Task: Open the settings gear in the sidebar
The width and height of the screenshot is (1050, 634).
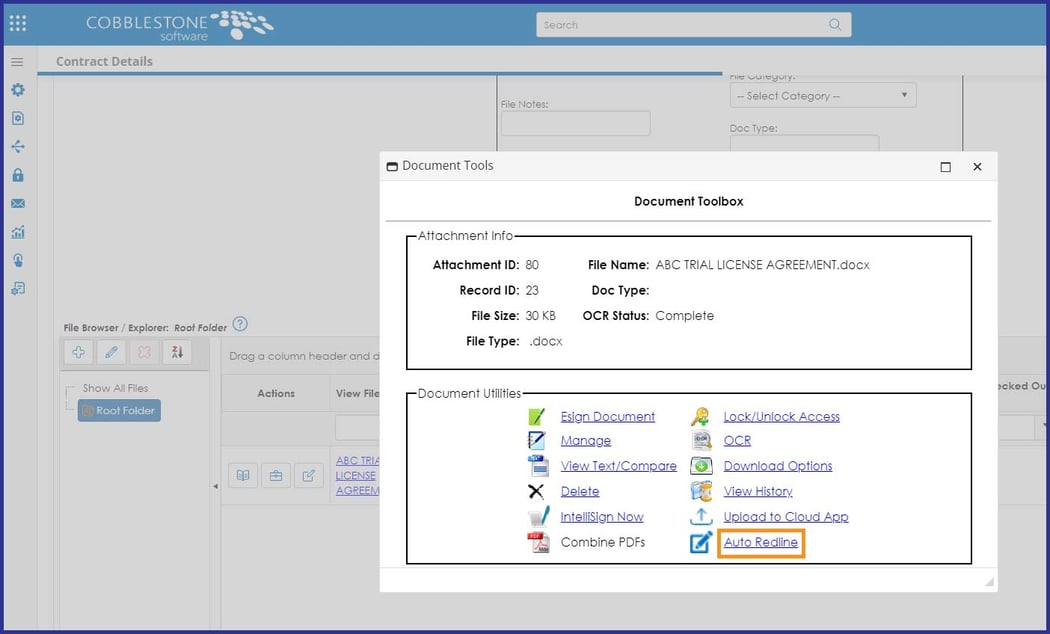Action: (16, 89)
